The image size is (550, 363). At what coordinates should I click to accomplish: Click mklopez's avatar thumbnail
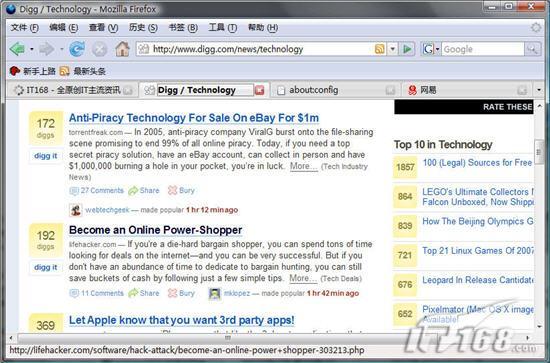[215, 294]
